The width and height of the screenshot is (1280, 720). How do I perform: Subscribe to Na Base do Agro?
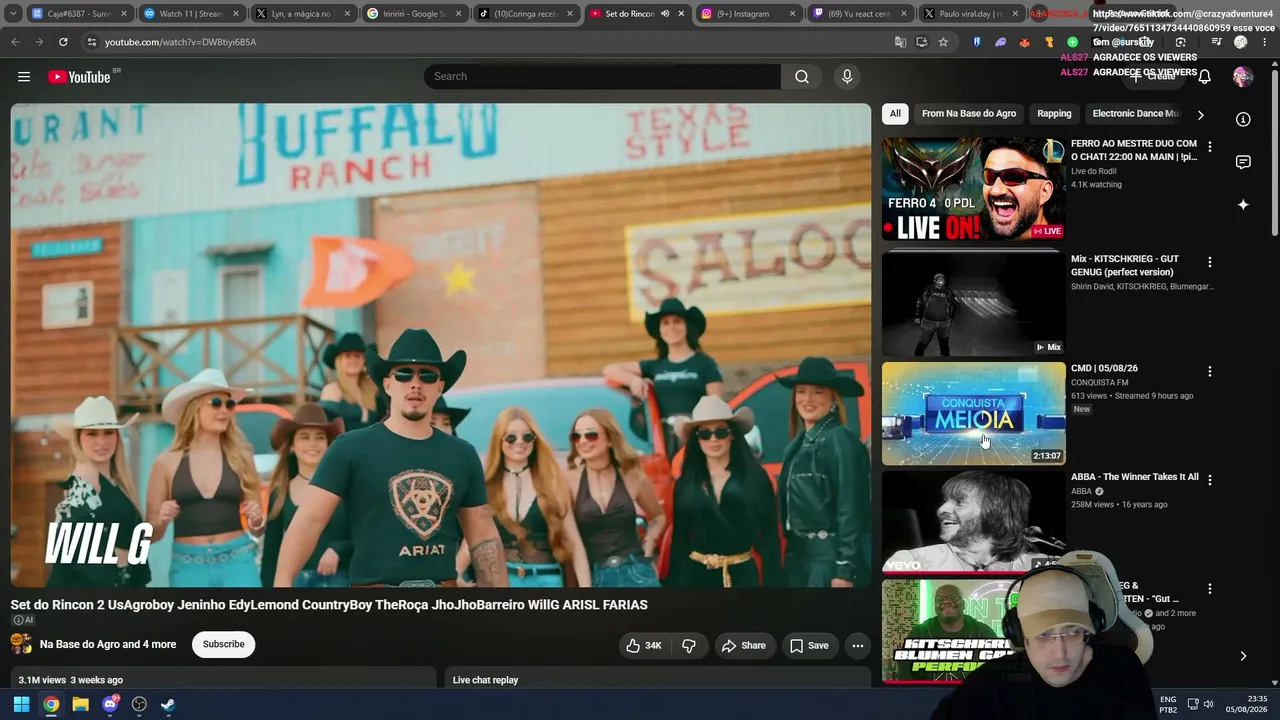pos(224,645)
